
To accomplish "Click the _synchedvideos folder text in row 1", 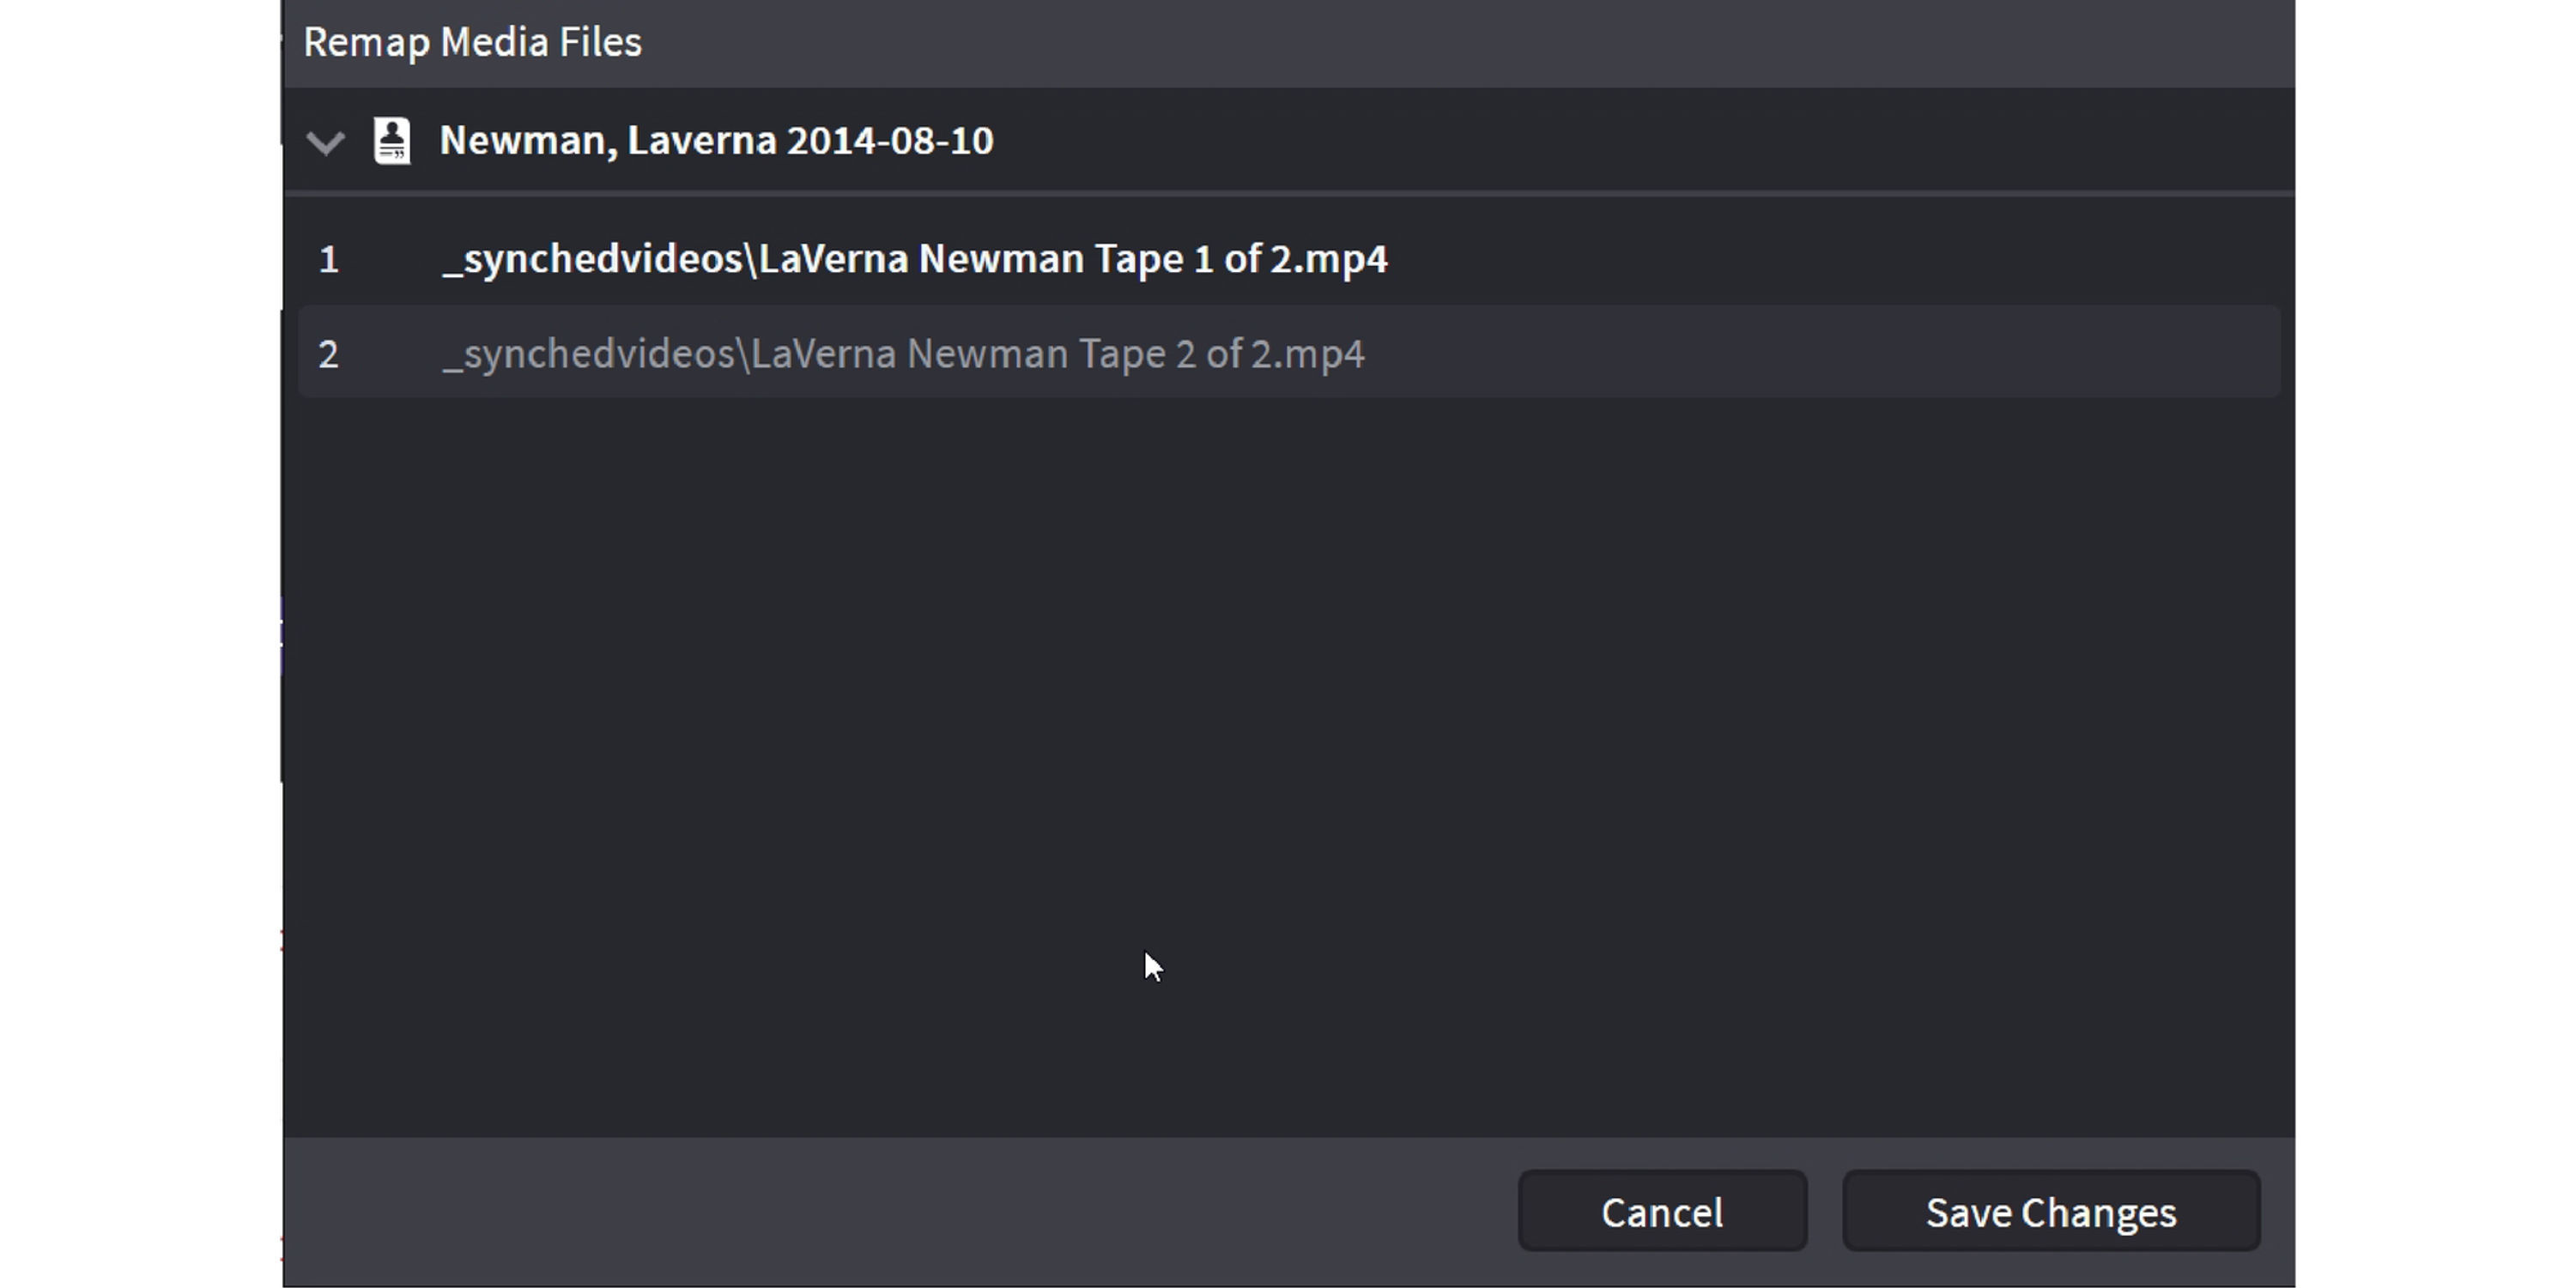I will [592, 260].
